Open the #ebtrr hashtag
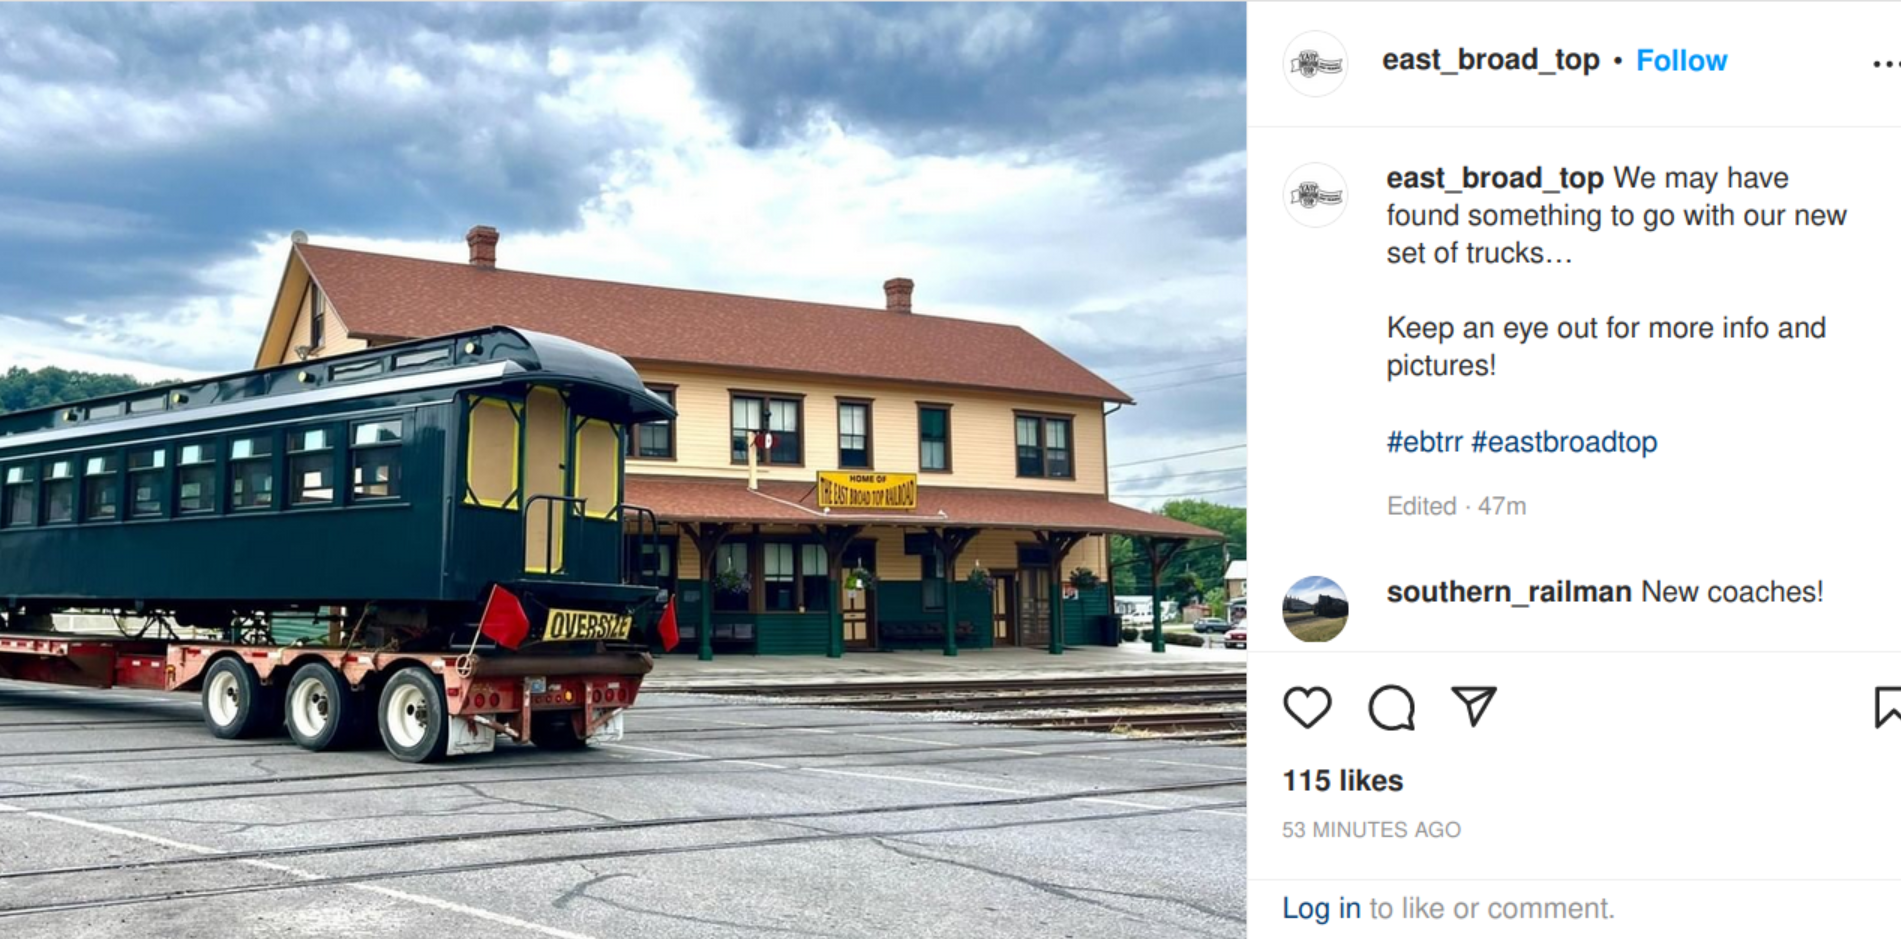The width and height of the screenshot is (1901, 939). [x=1424, y=442]
